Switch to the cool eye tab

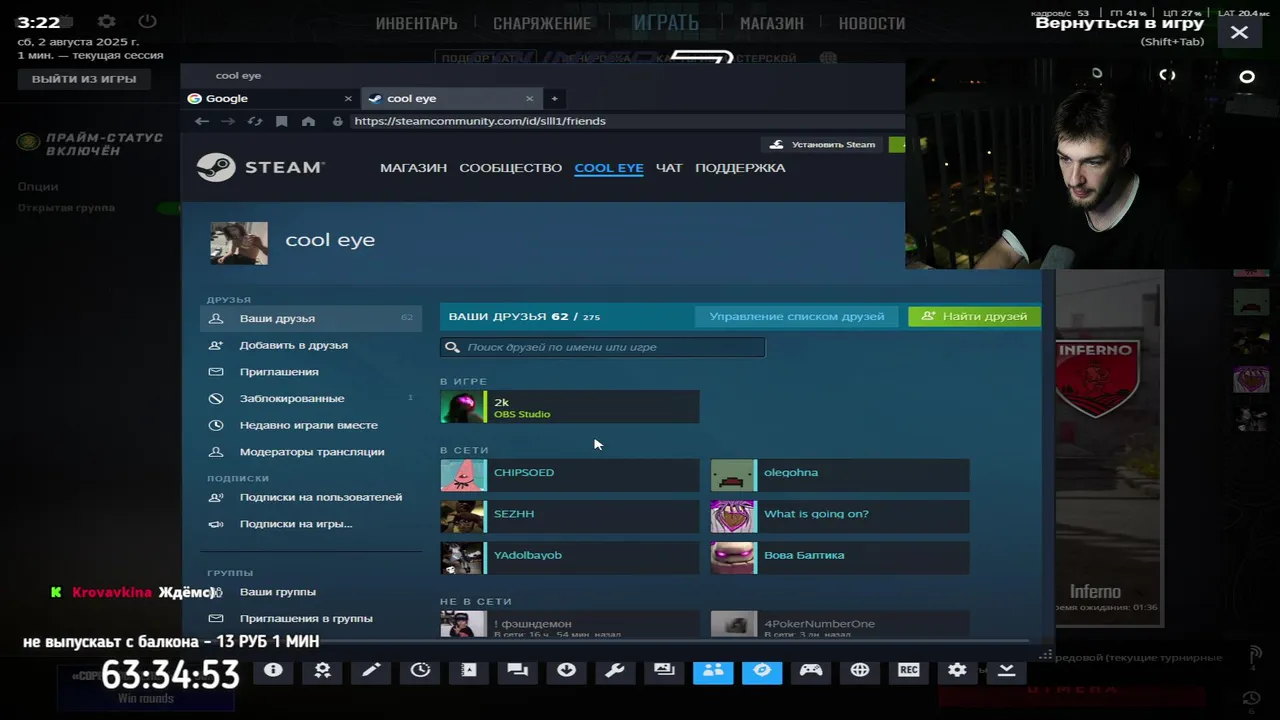click(452, 98)
